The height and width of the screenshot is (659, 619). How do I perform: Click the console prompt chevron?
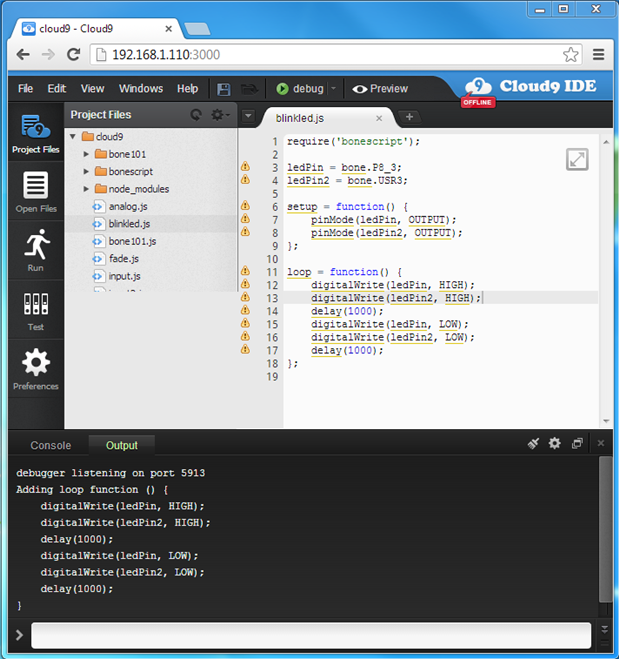pos(19,635)
